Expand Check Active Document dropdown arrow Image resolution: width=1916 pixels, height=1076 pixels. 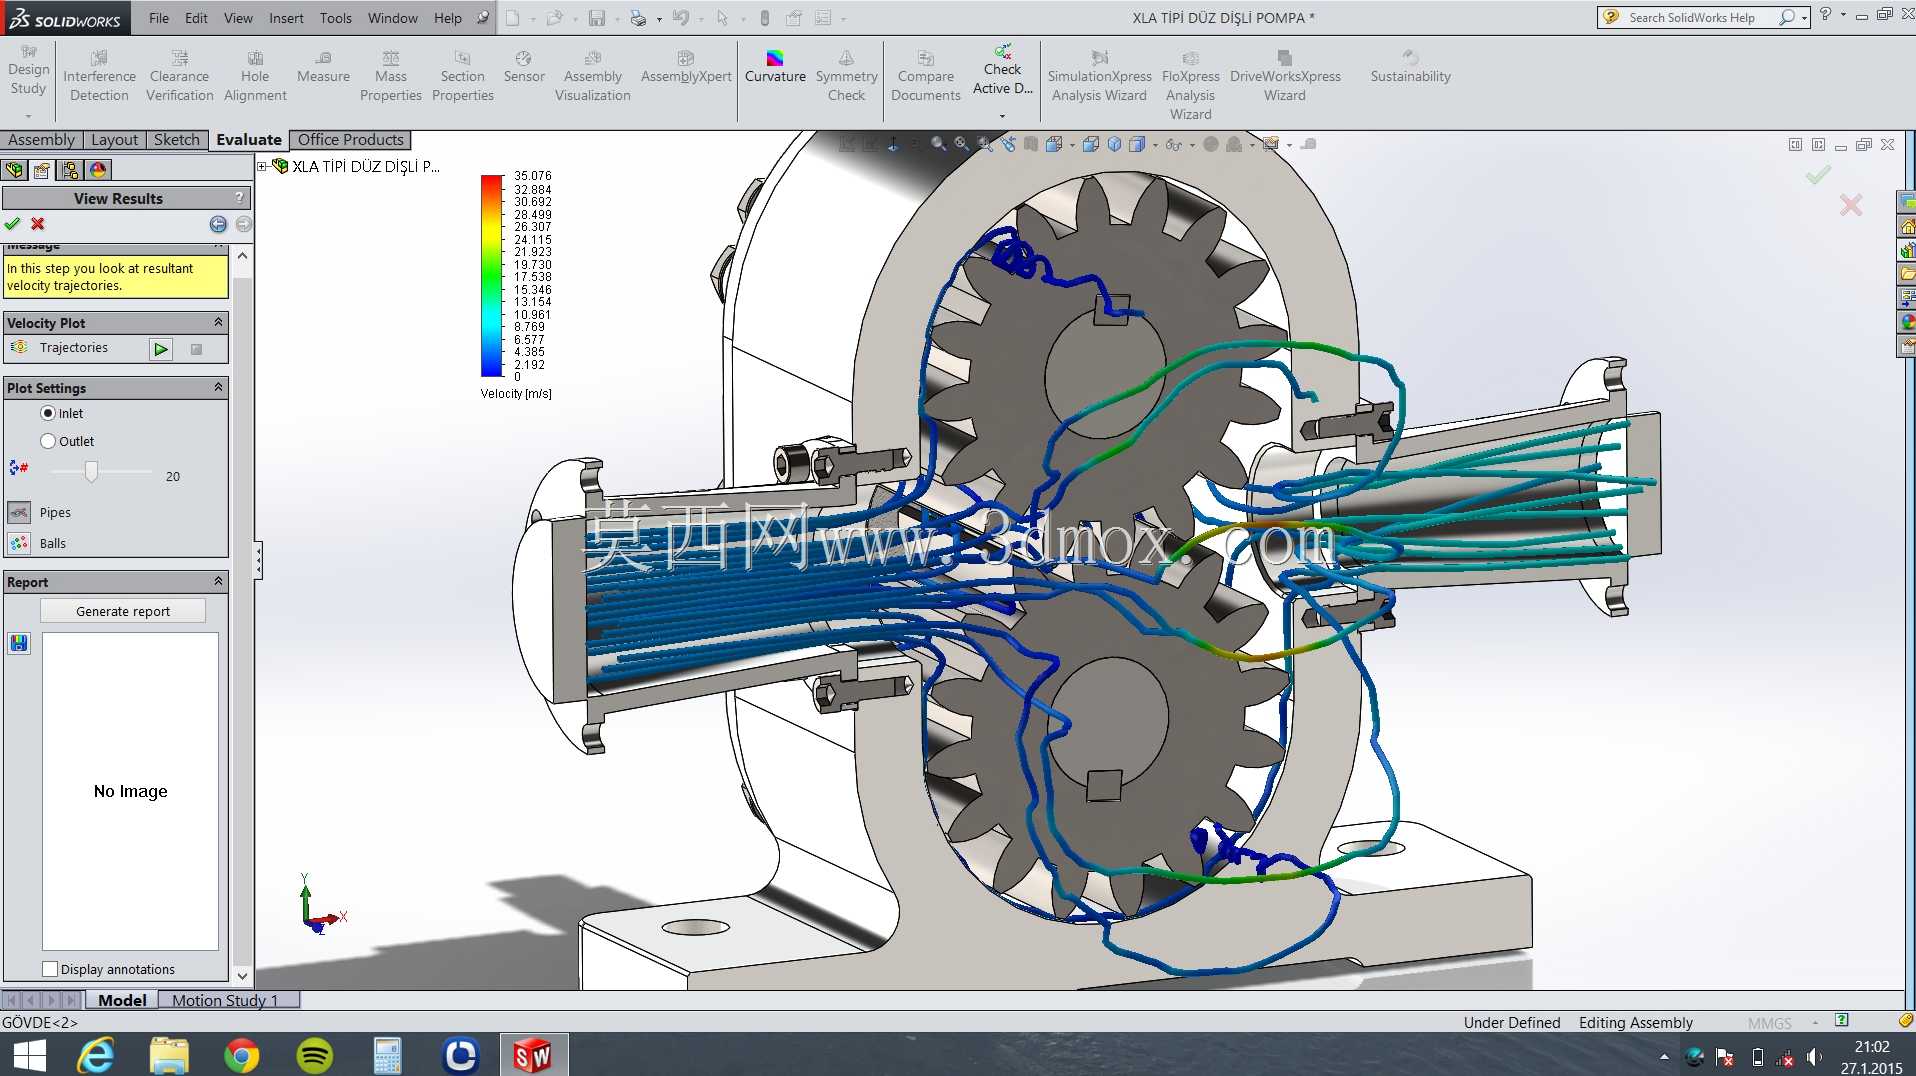pos(1002,116)
